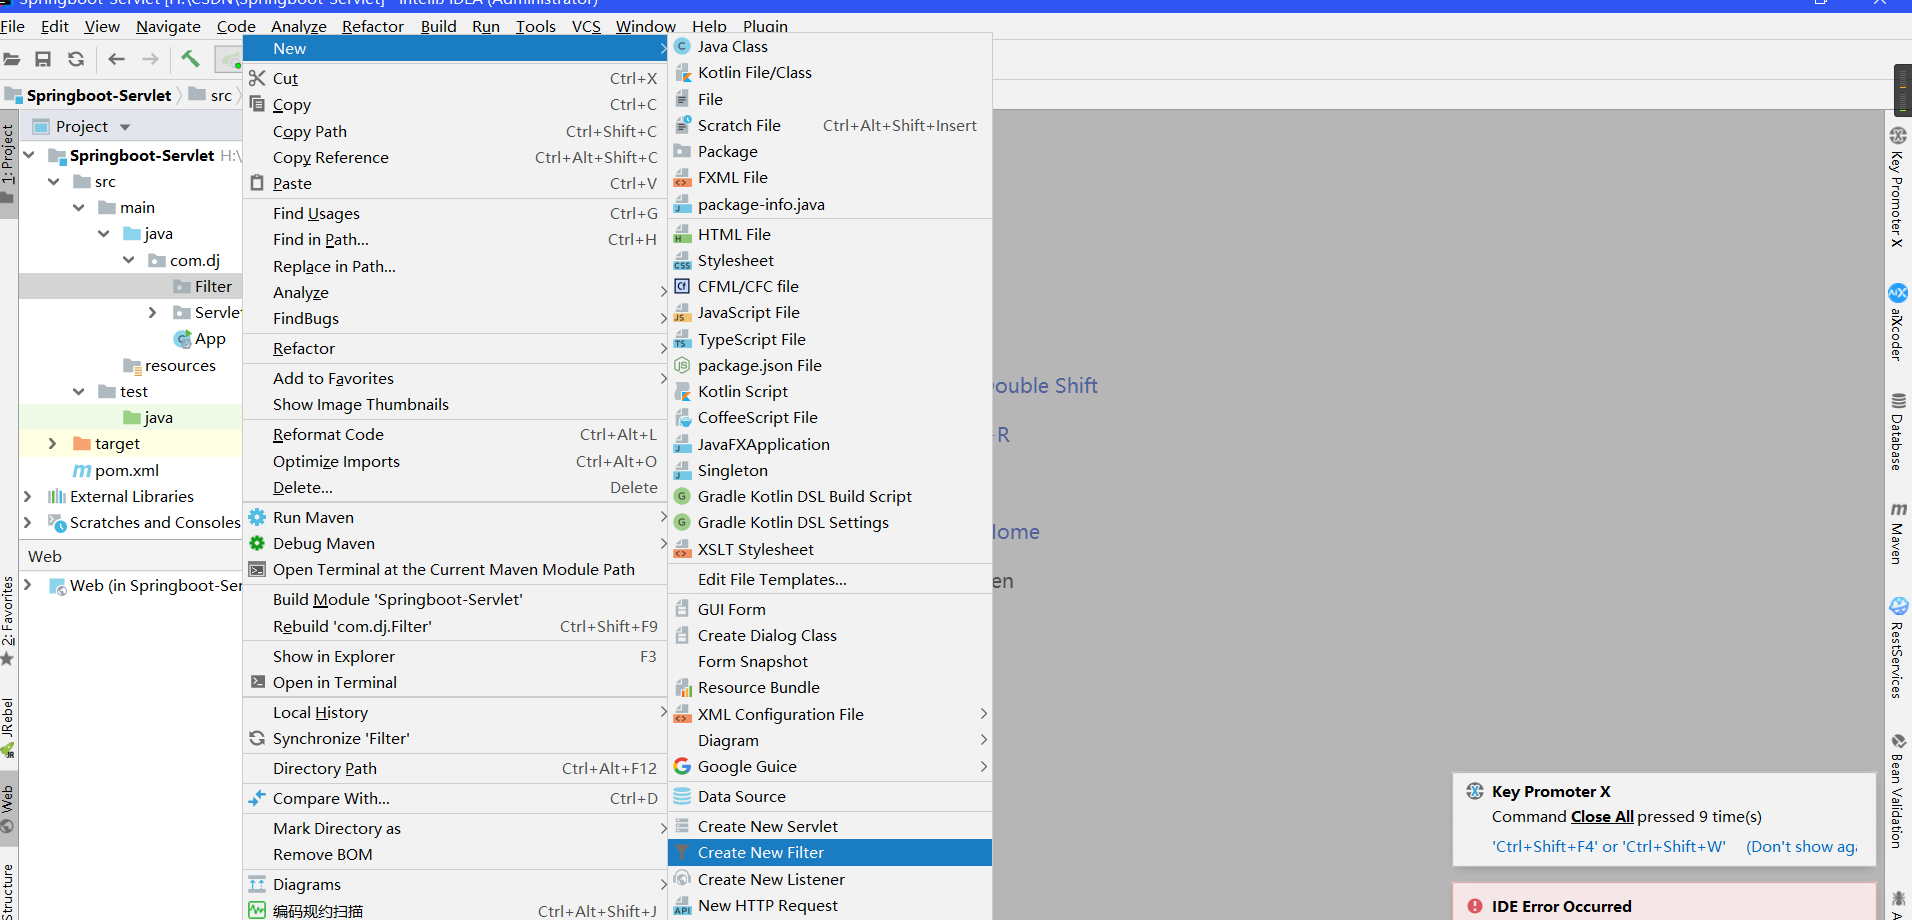Open the Refactor menu in menu bar
The height and width of the screenshot is (920, 1912).
373,26
